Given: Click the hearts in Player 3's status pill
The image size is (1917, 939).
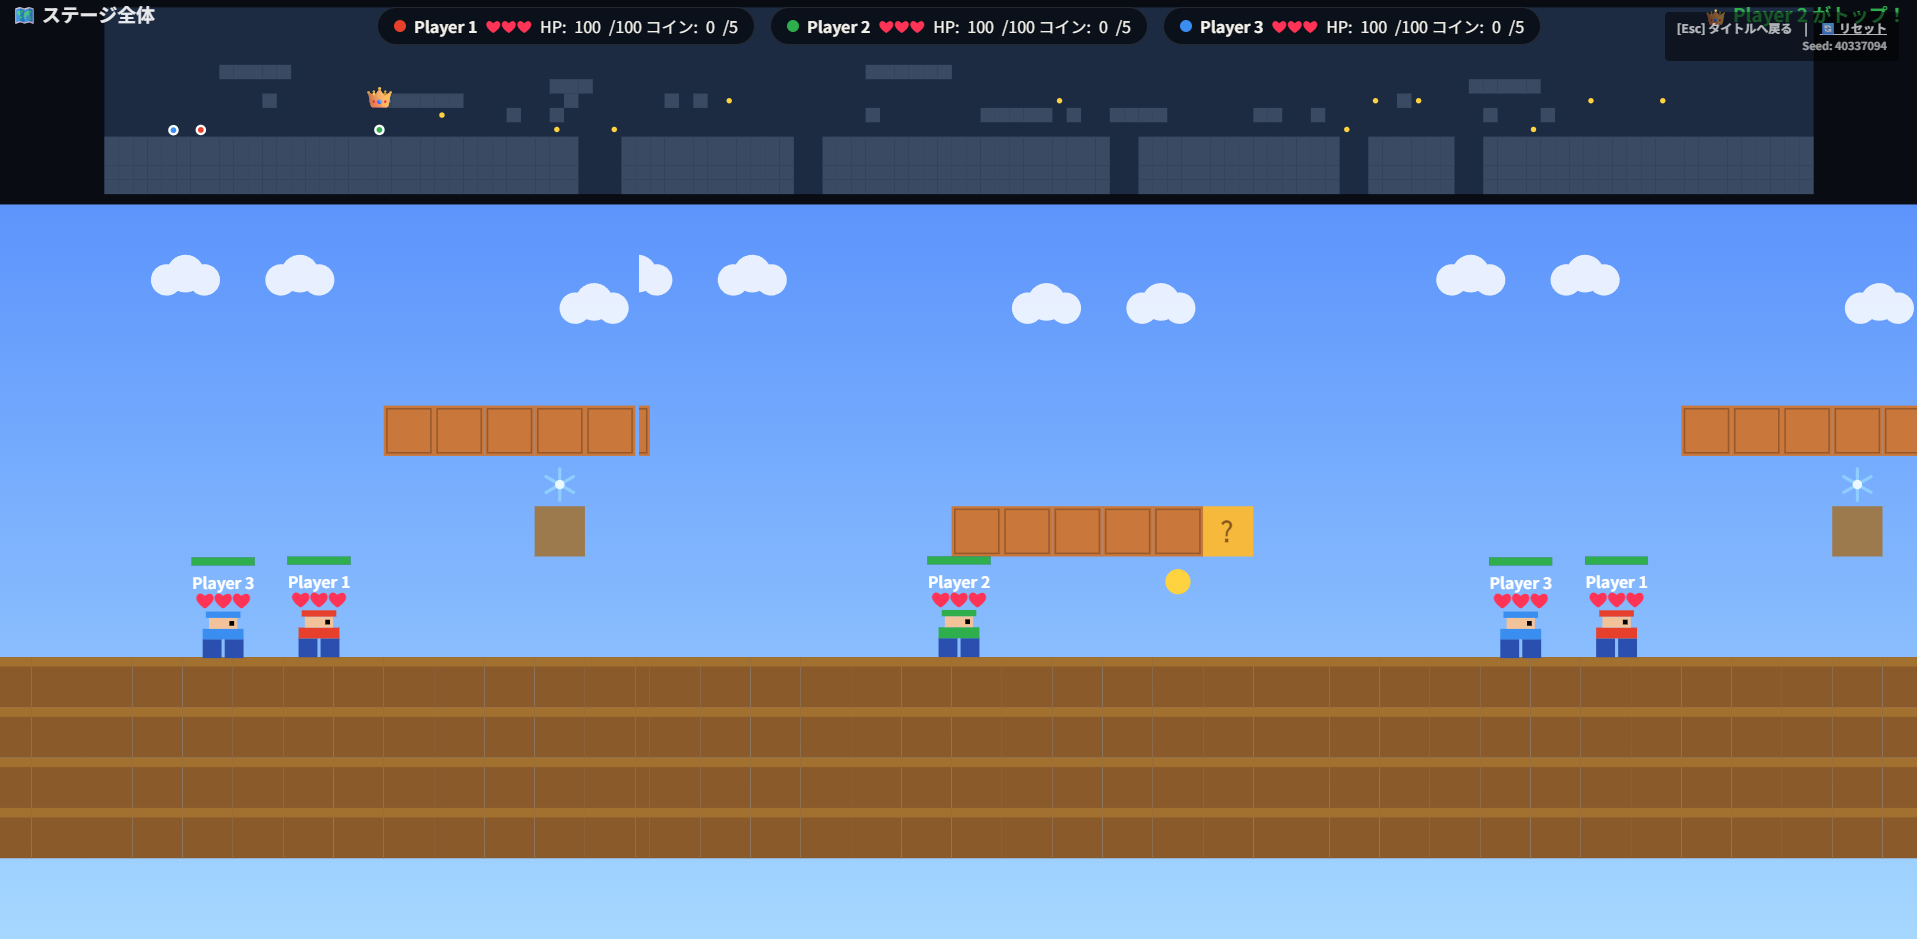Looking at the screenshot, I should point(1295,27).
